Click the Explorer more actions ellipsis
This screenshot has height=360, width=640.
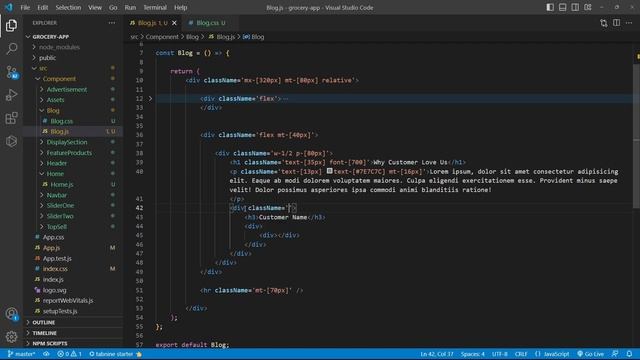[112, 23]
